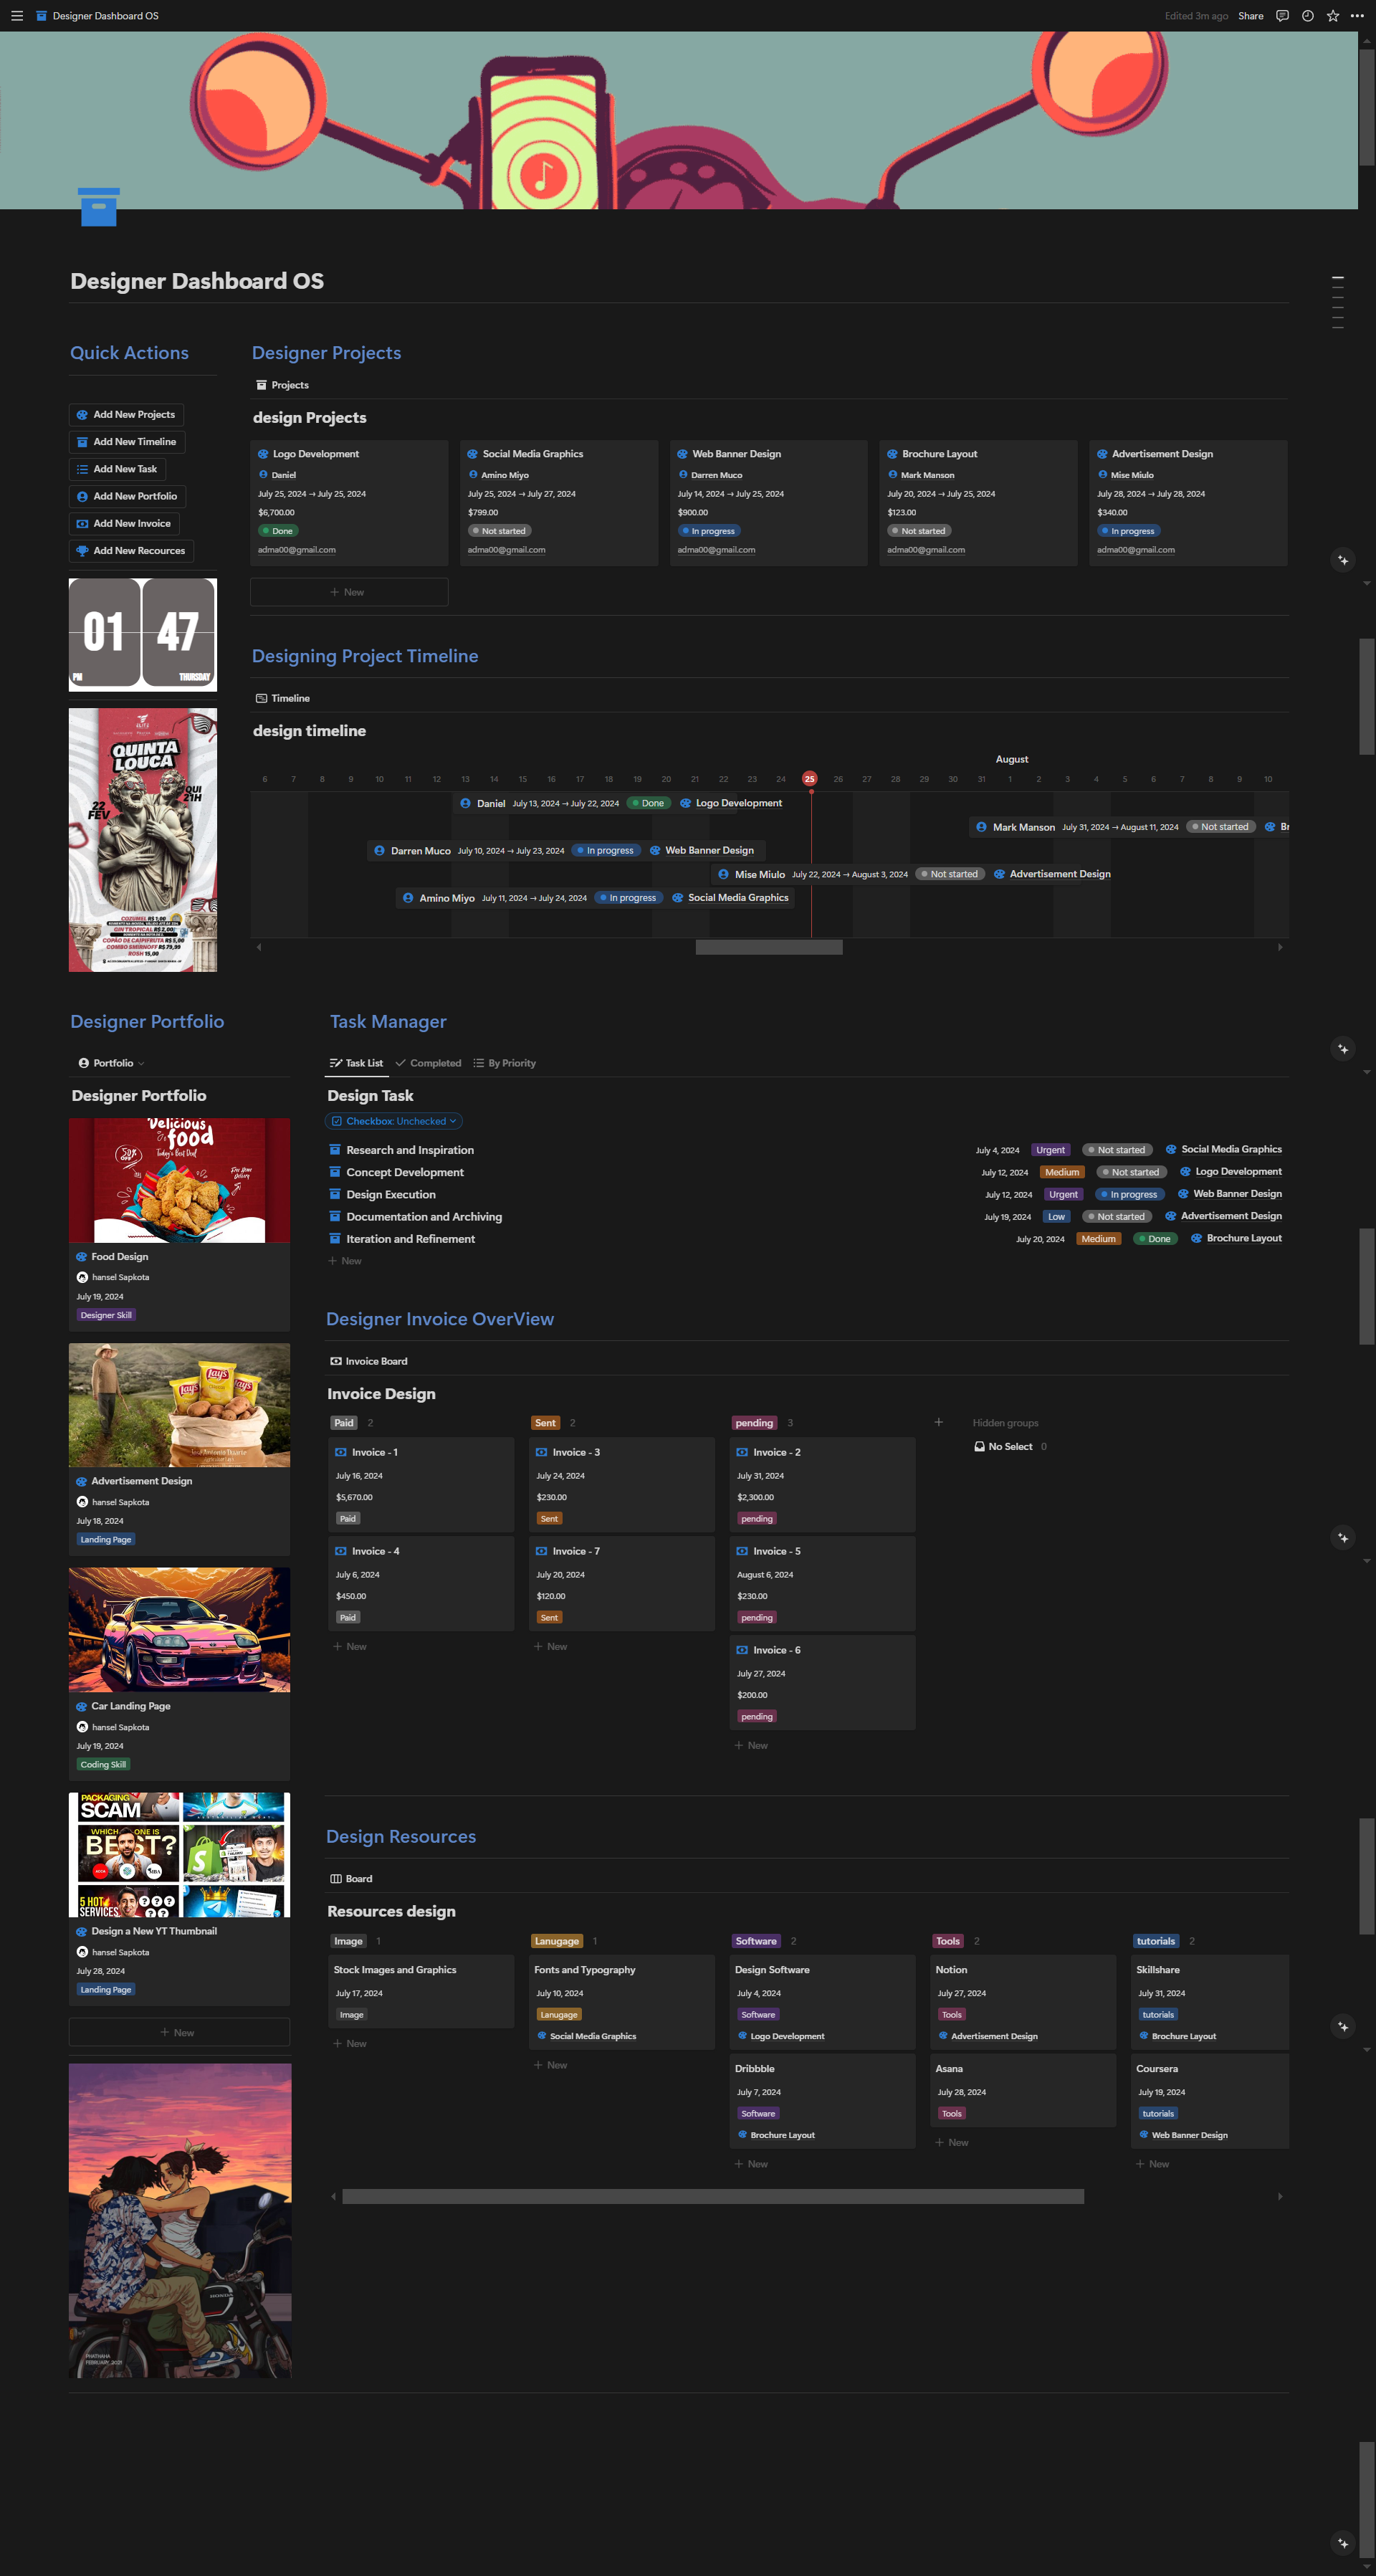The width and height of the screenshot is (1376, 2576).
Task: View edit history using the clock icon
Action: [1306, 16]
